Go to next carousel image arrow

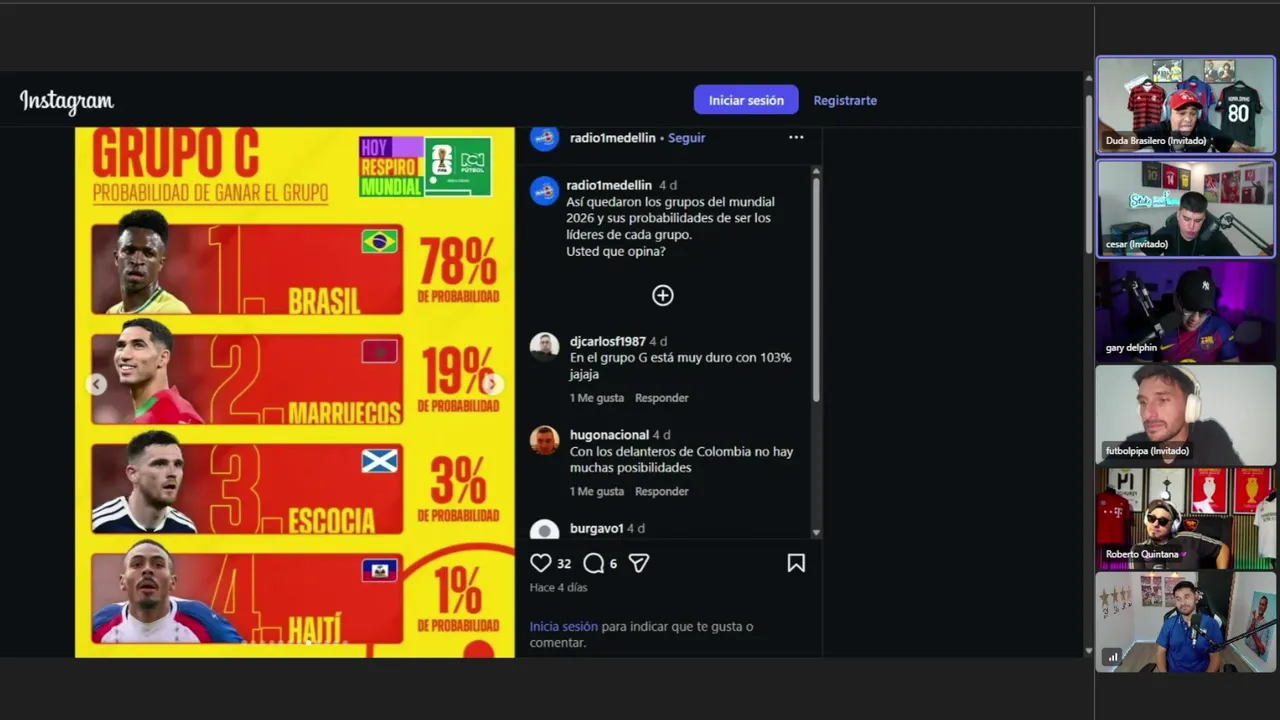[492, 384]
